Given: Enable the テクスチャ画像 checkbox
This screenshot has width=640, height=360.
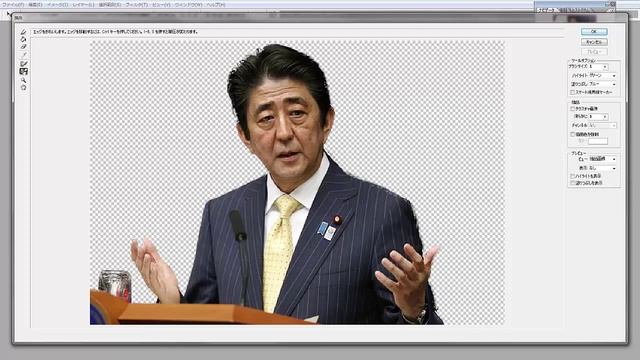Looking at the screenshot, I should 572,109.
